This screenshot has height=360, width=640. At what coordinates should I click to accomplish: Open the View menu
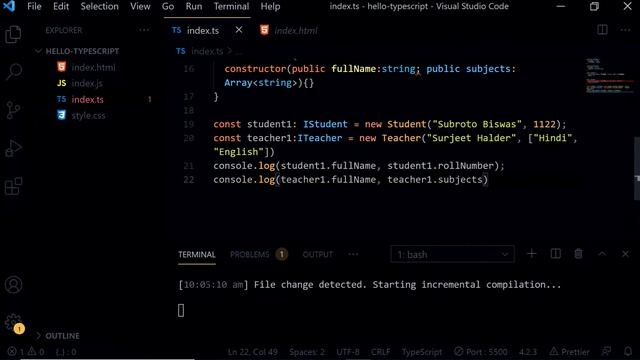[x=140, y=7]
